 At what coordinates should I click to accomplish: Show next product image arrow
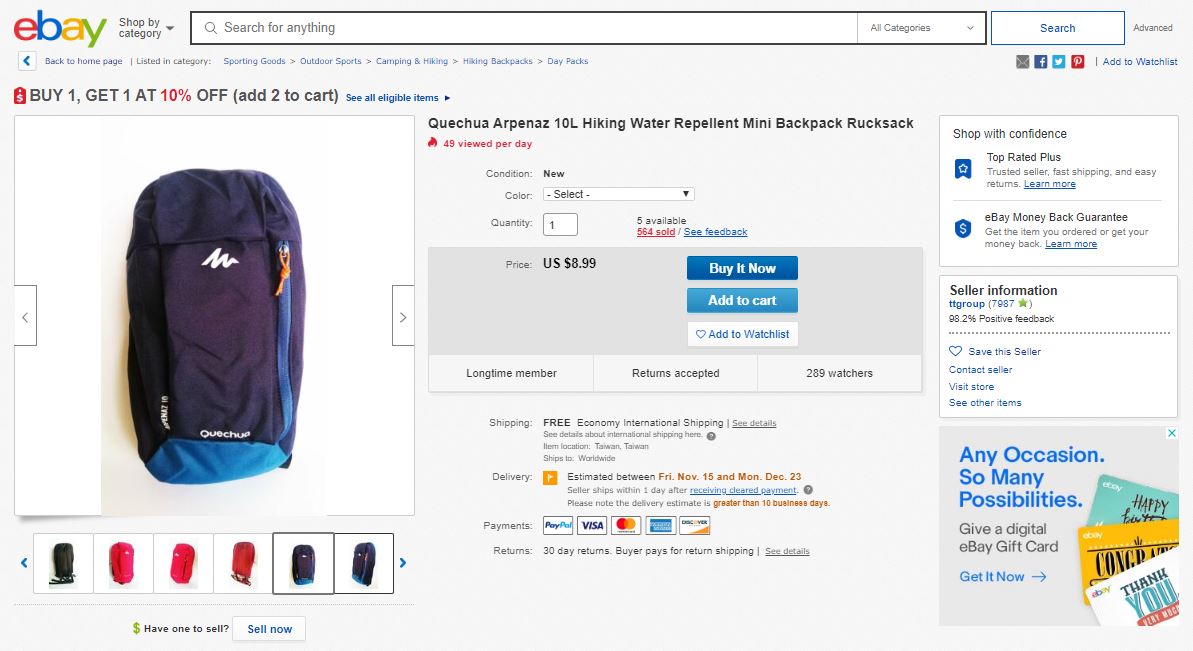[x=403, y=316]
